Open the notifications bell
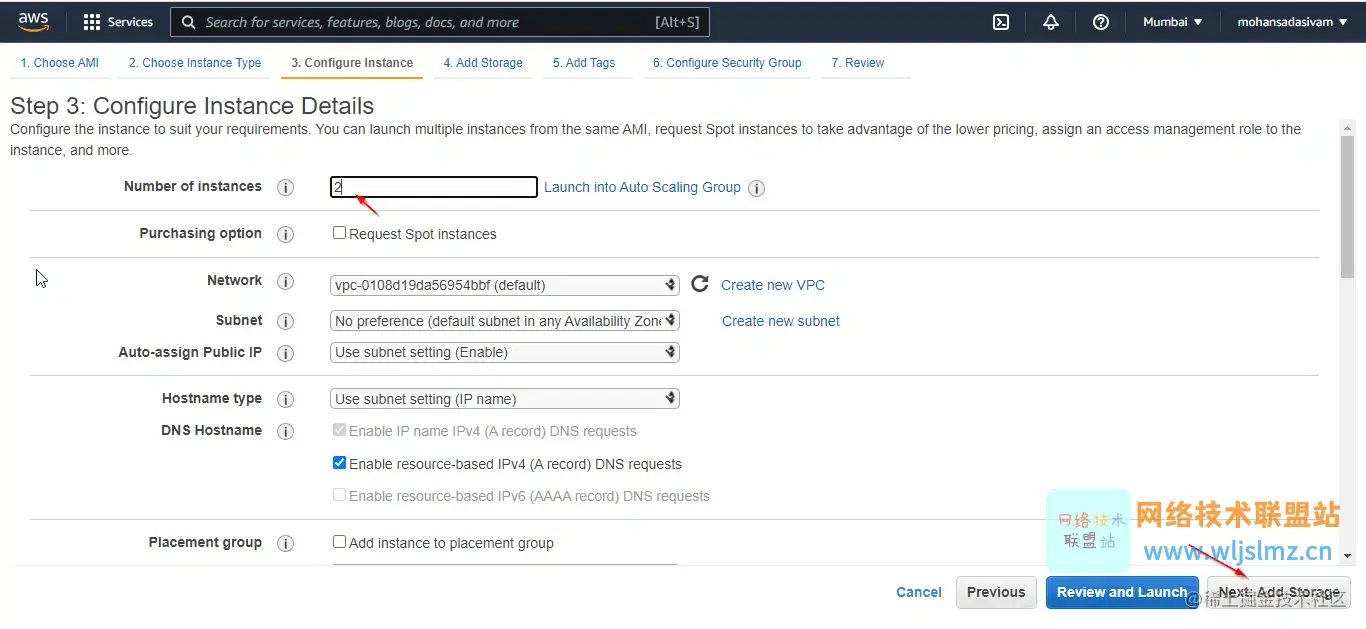The image size is (1366, 629). click(1051, 22)
